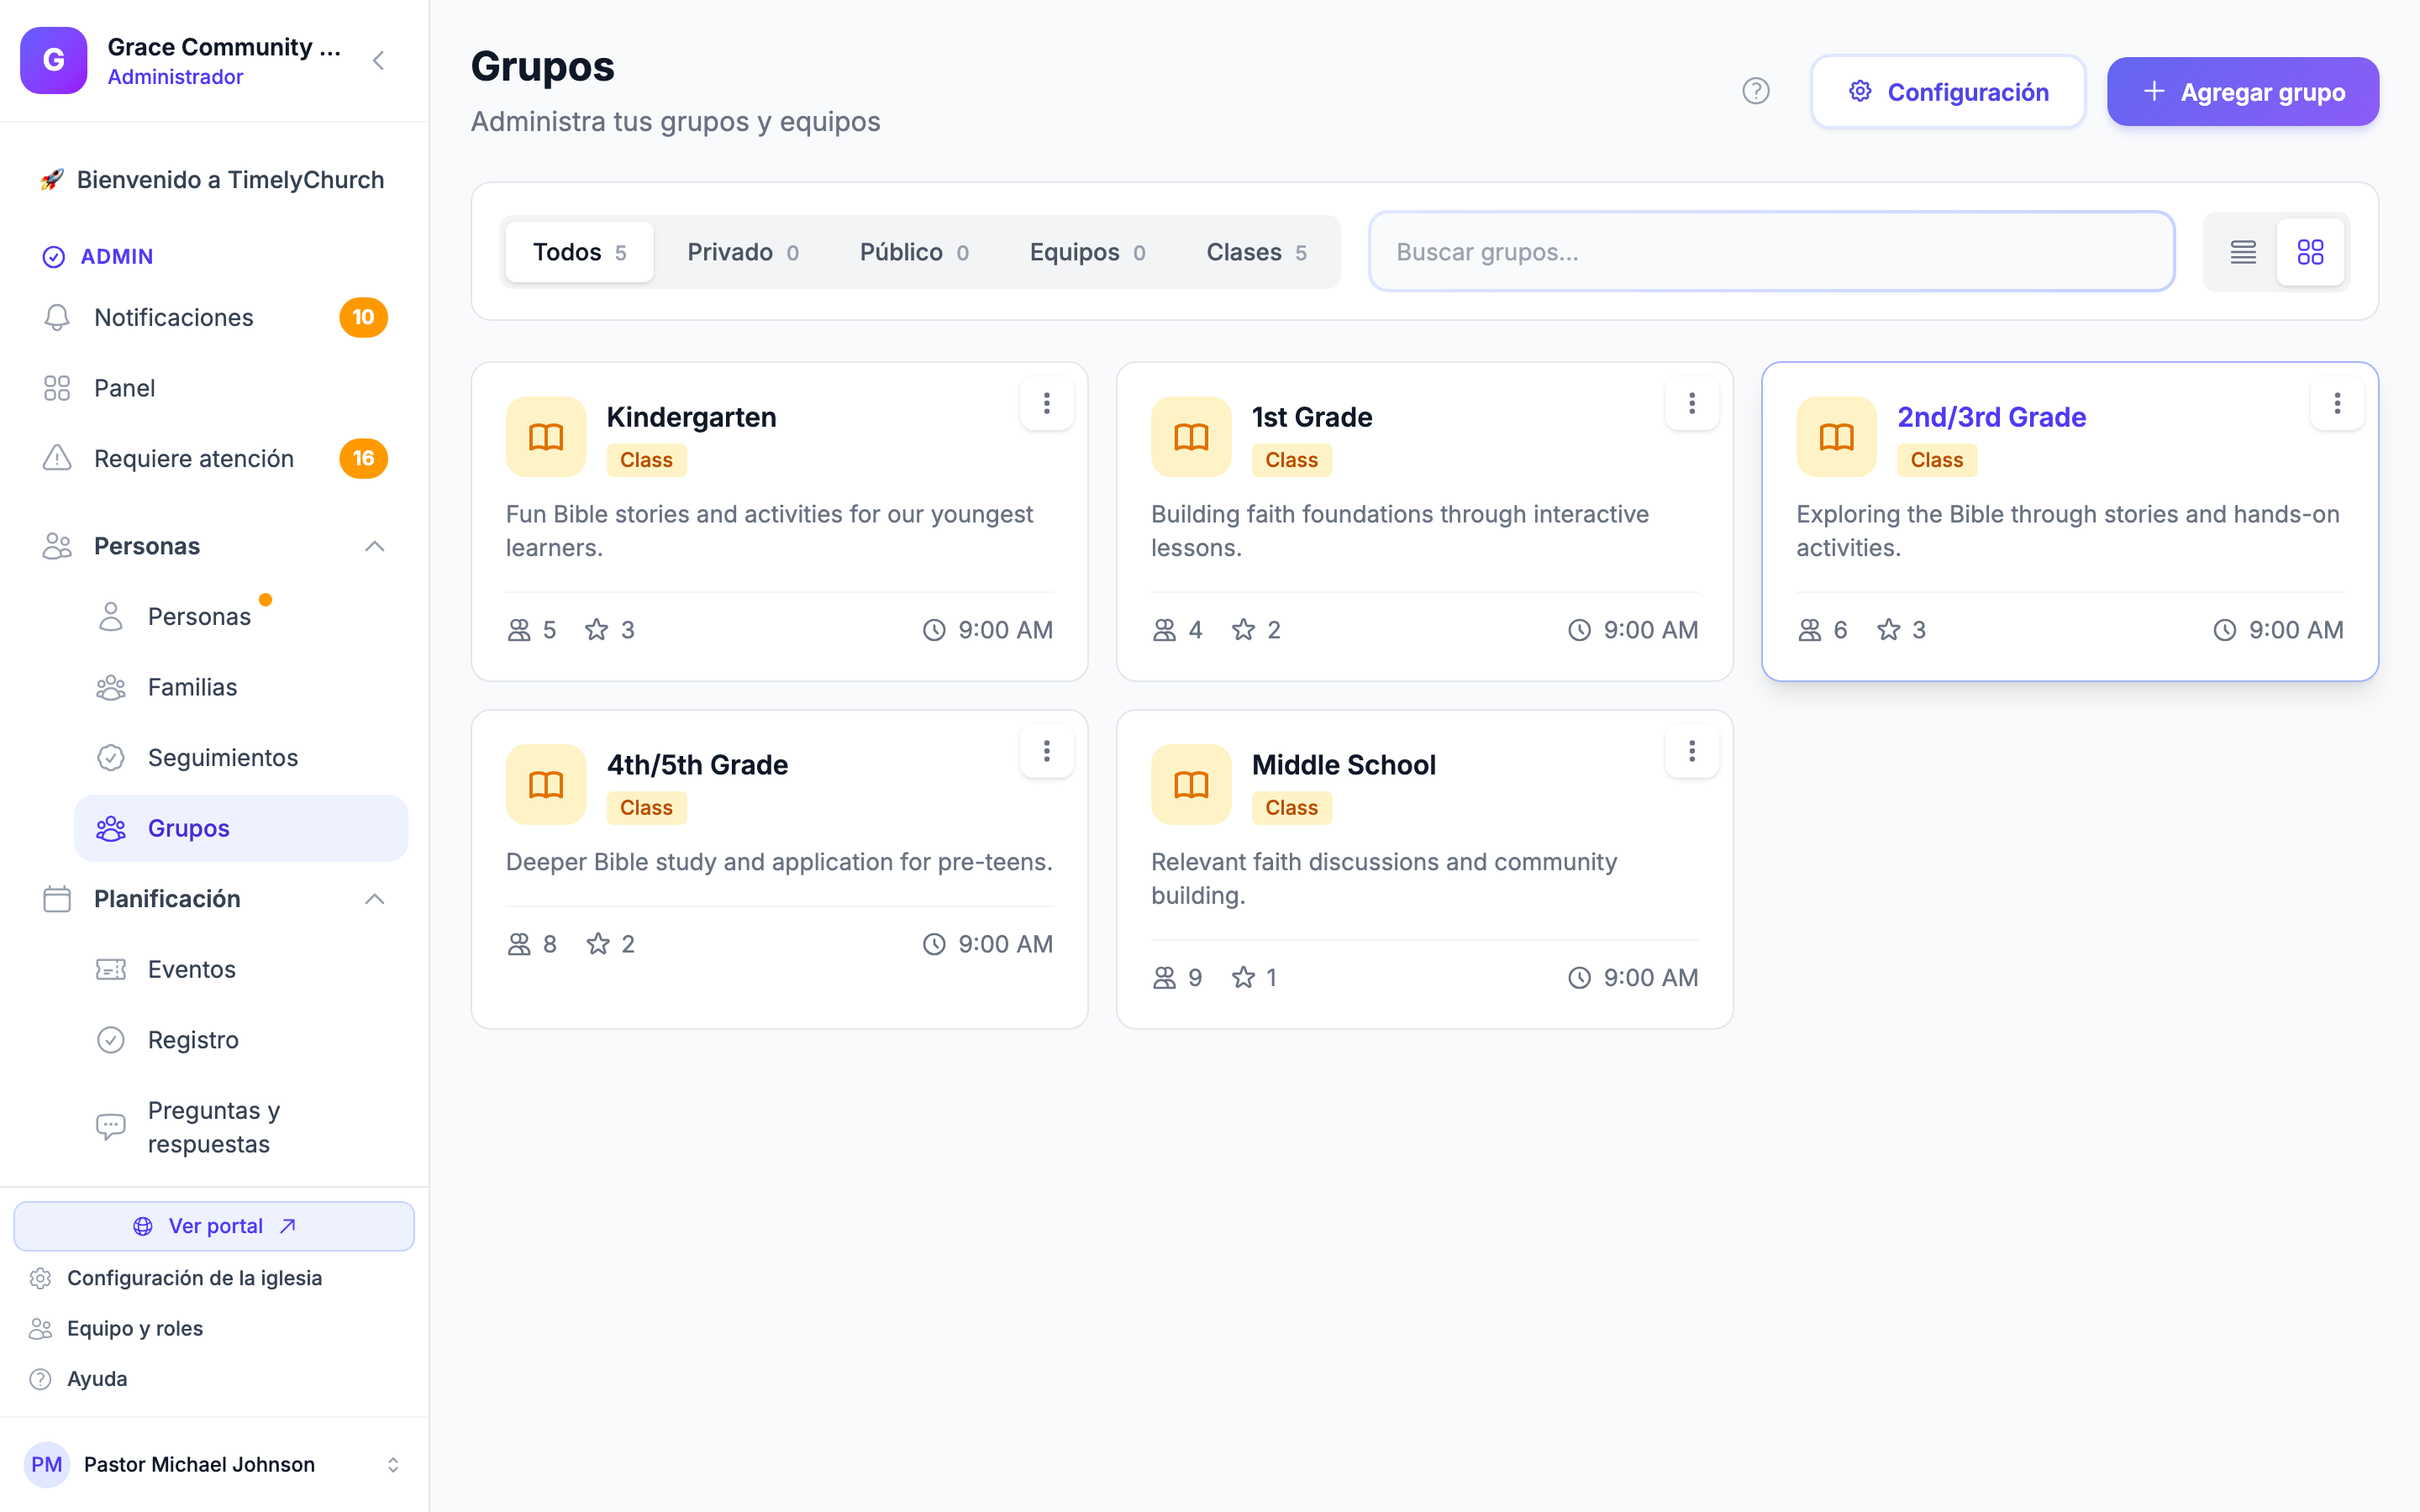Click the Requiere atención warning icon
Image resolution: width=2420 pixels, height=1512 pixels.
pyautogui.click(x=57, y=458)
